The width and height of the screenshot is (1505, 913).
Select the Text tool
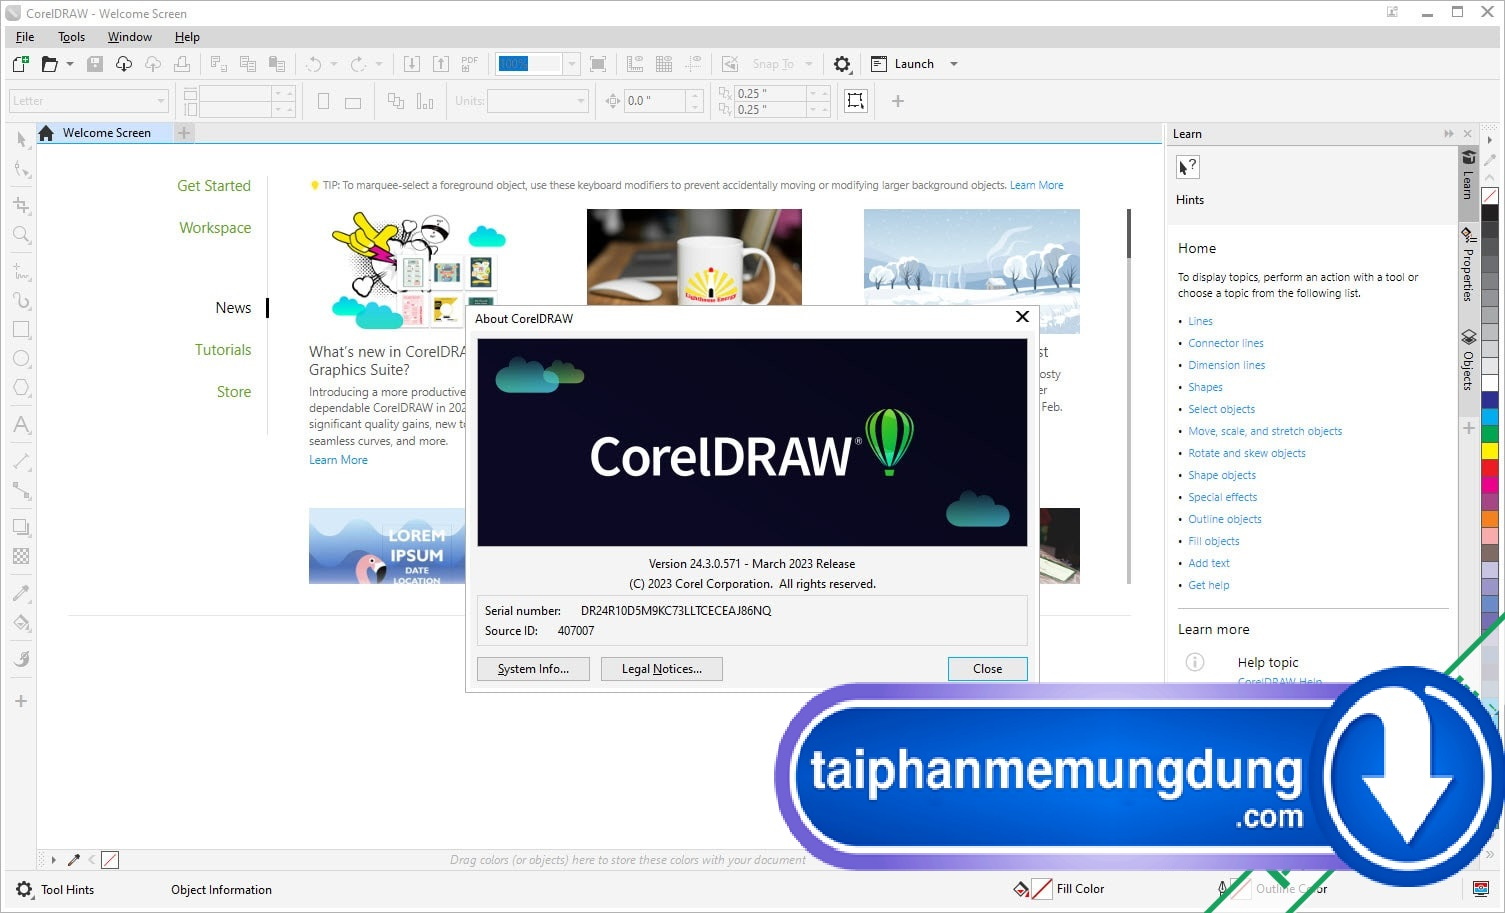(21, 425)
